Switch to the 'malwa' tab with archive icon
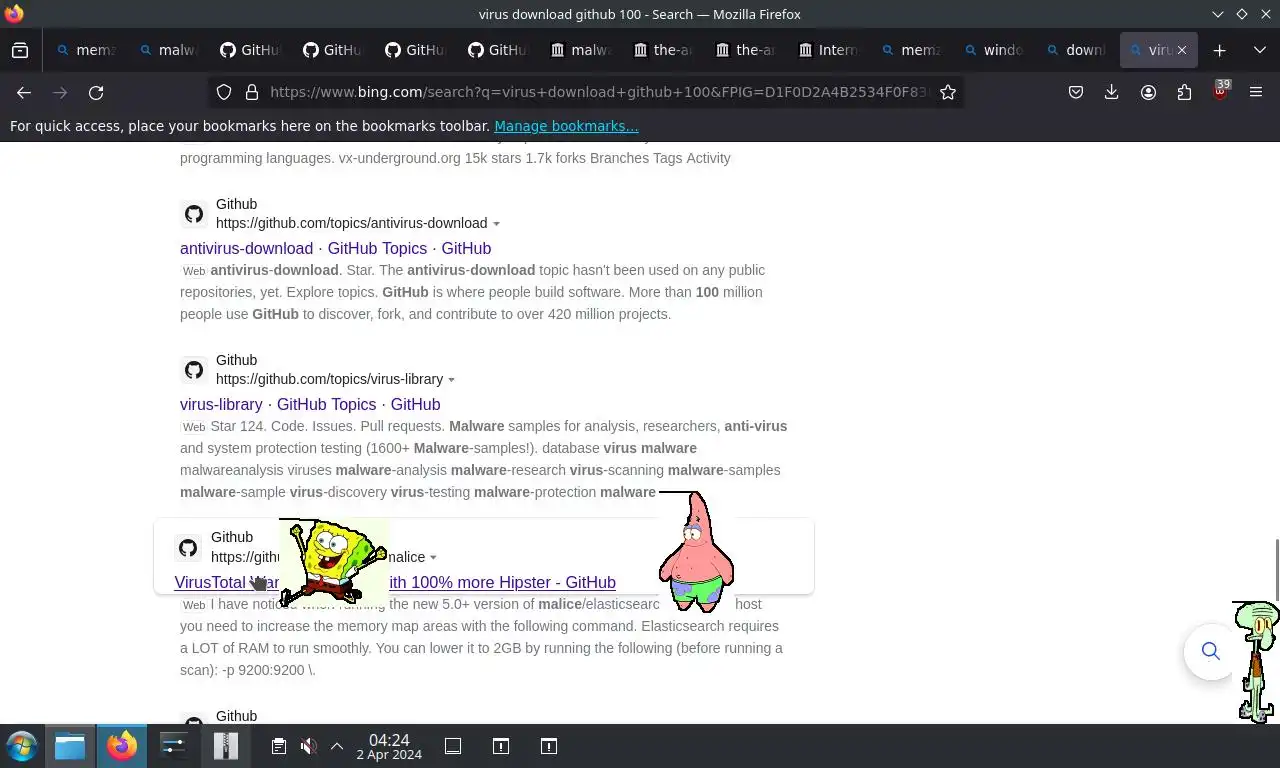Screen dimensions: 1280x768 click(581, 50)
